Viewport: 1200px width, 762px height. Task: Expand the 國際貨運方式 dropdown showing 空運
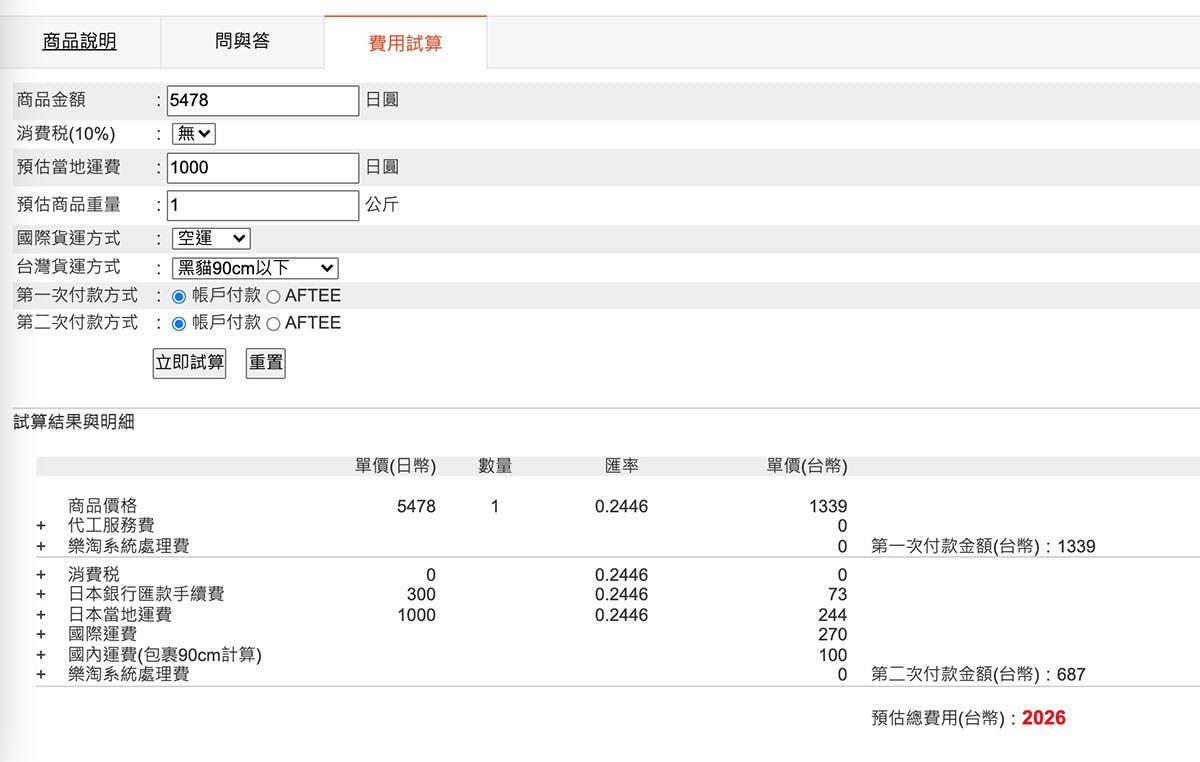click(211, 239)
